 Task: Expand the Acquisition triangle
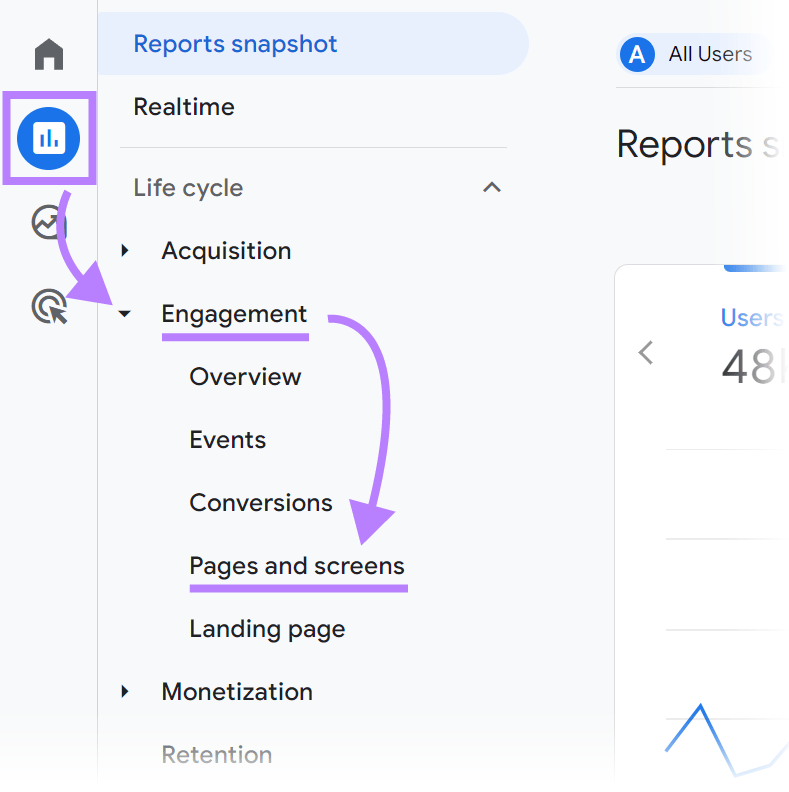point(125,251)
